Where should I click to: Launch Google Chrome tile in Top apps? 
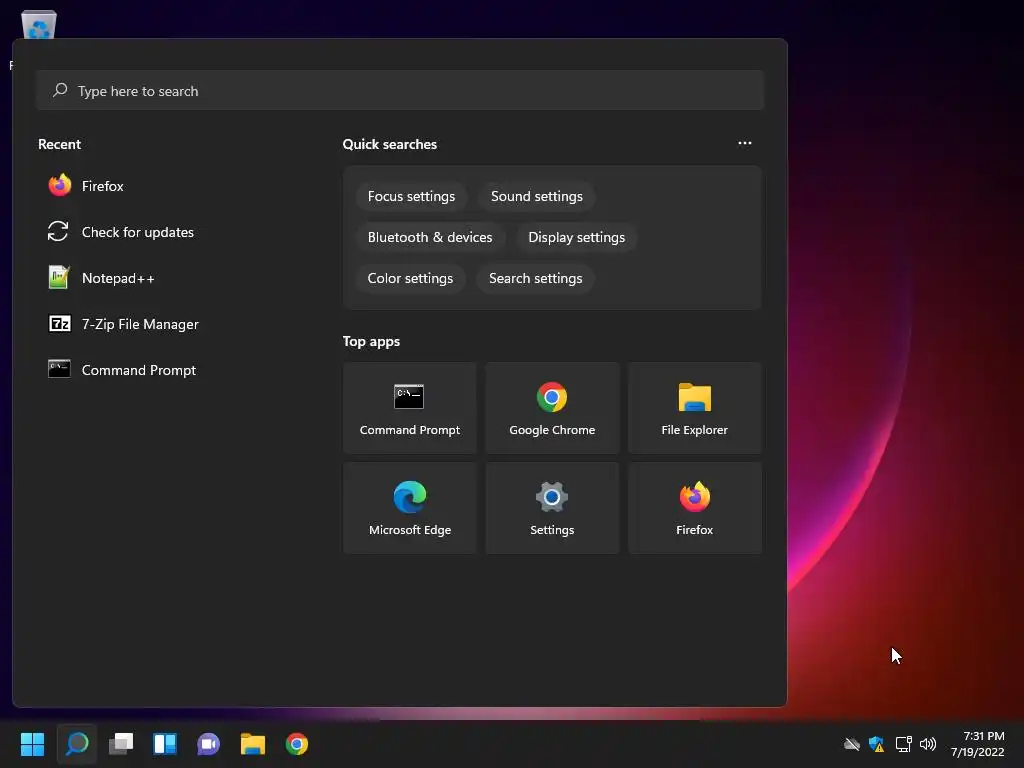pos(552,408)
